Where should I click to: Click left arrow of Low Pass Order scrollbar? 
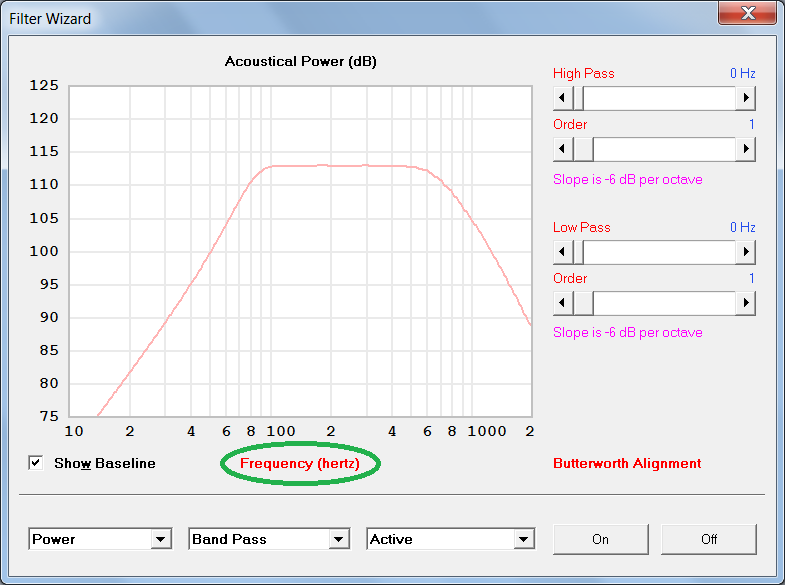point(563,303)
